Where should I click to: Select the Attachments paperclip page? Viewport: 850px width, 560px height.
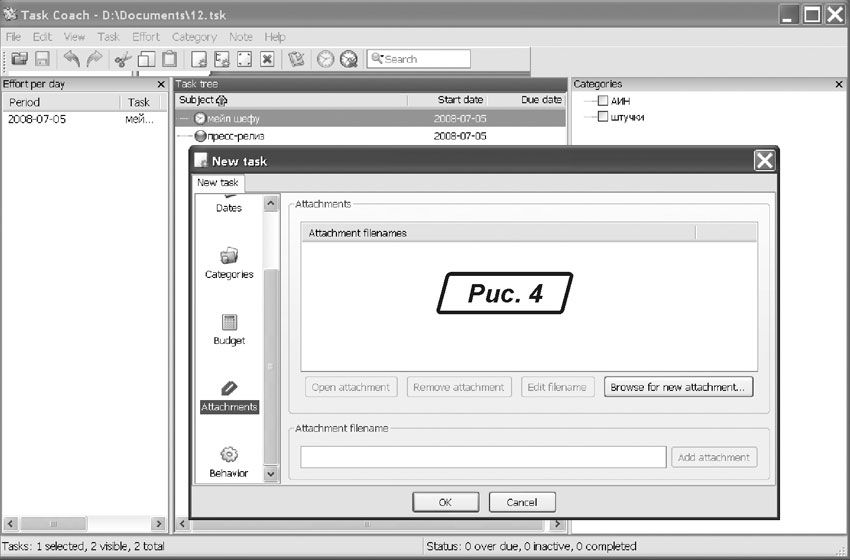pyautogui.click(x=229, y=395)
